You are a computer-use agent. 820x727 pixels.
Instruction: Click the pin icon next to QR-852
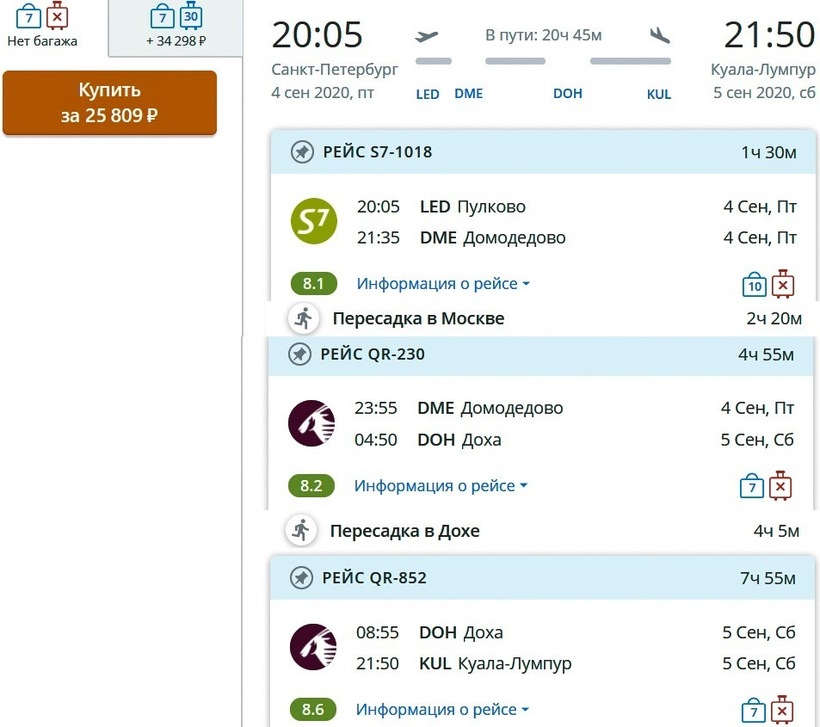coord(301,578)
